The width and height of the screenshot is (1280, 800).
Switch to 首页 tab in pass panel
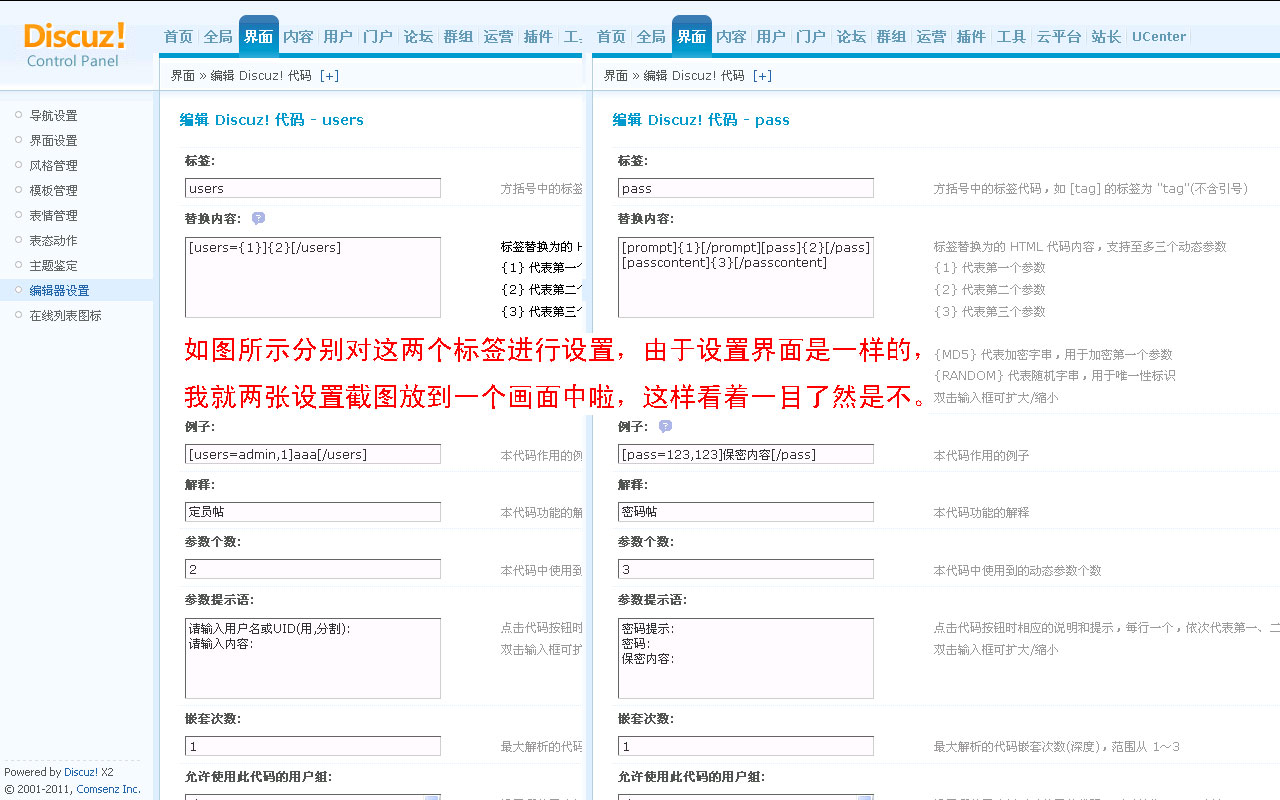click(x=611, y=37)
